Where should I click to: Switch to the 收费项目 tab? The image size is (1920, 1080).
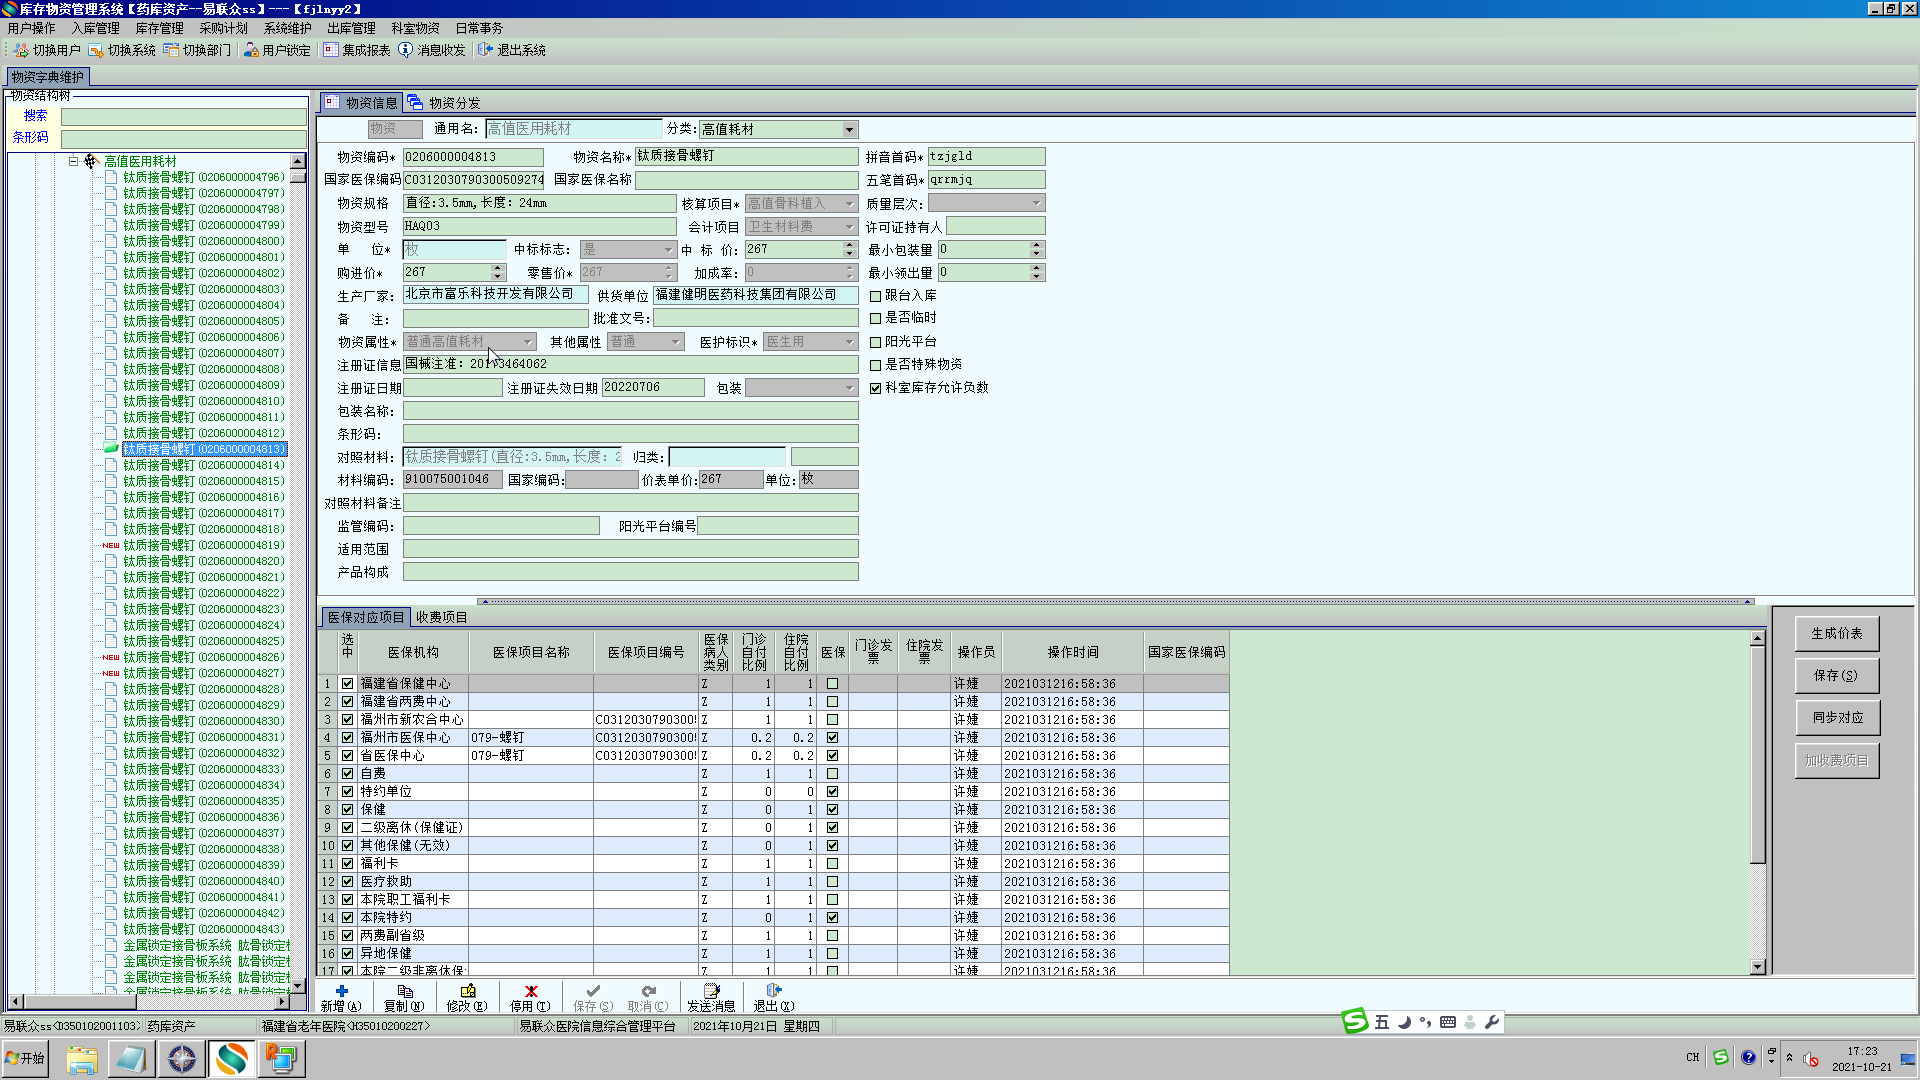pos(441,617)
